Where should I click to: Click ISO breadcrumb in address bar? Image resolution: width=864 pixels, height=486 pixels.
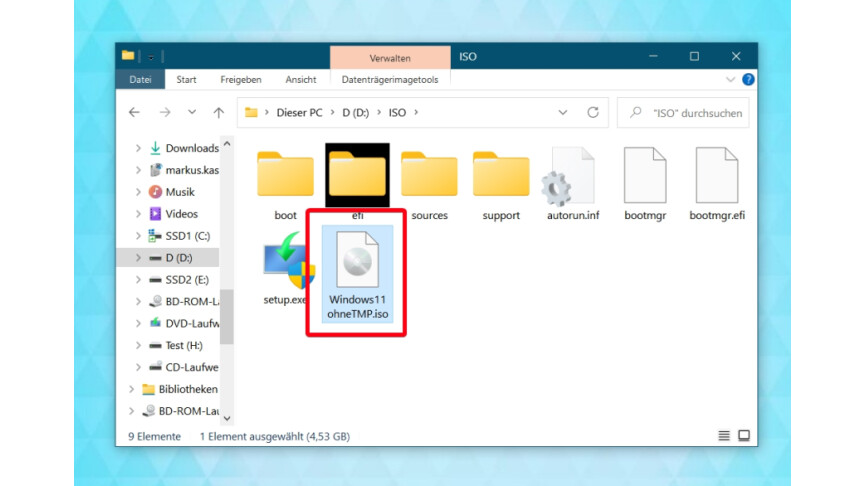click(397, 112)
